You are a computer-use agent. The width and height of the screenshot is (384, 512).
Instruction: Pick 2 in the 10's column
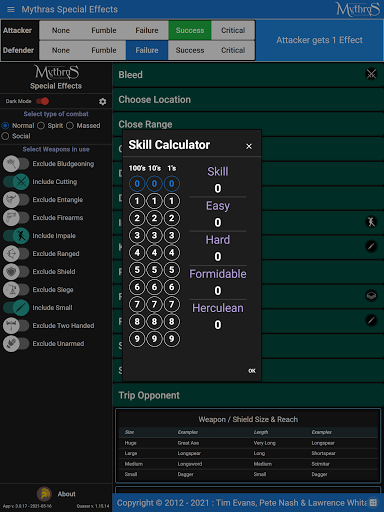(x=154, y=218)
